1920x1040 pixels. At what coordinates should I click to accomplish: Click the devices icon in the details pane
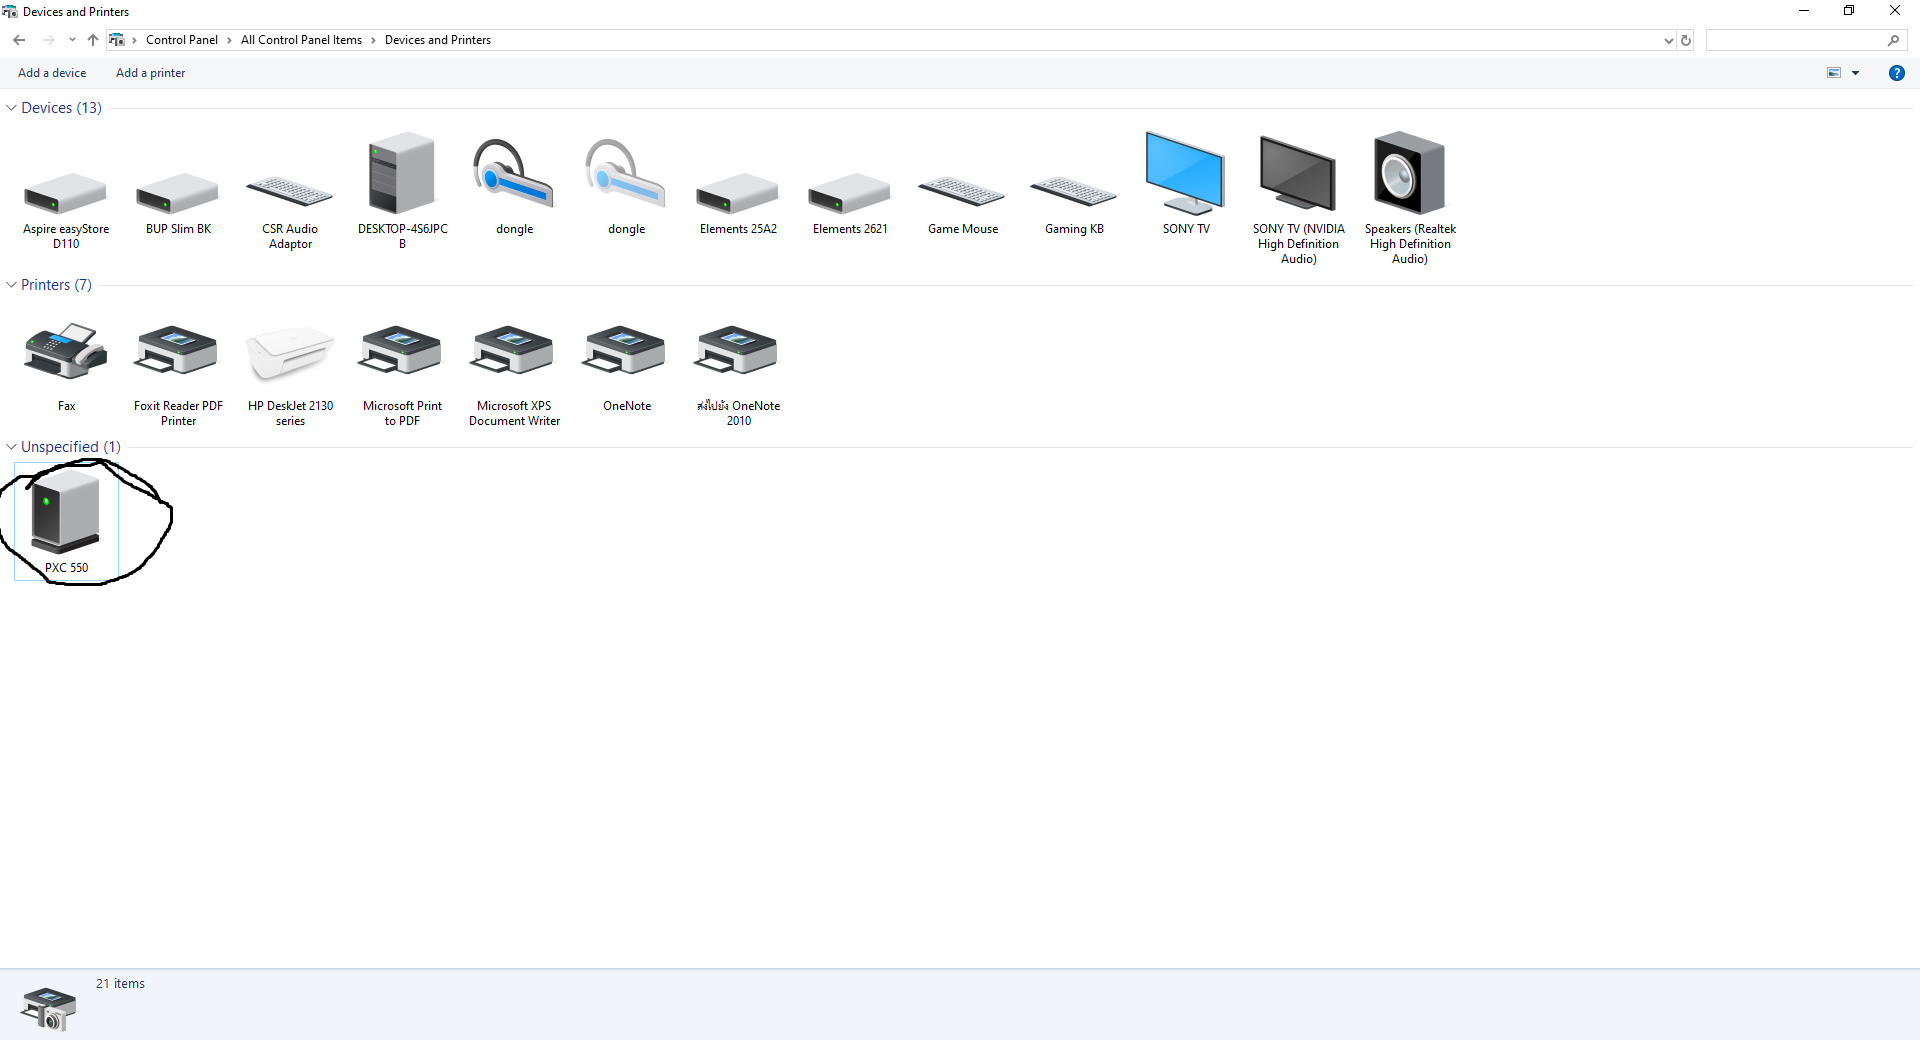tap(48, 1007)
